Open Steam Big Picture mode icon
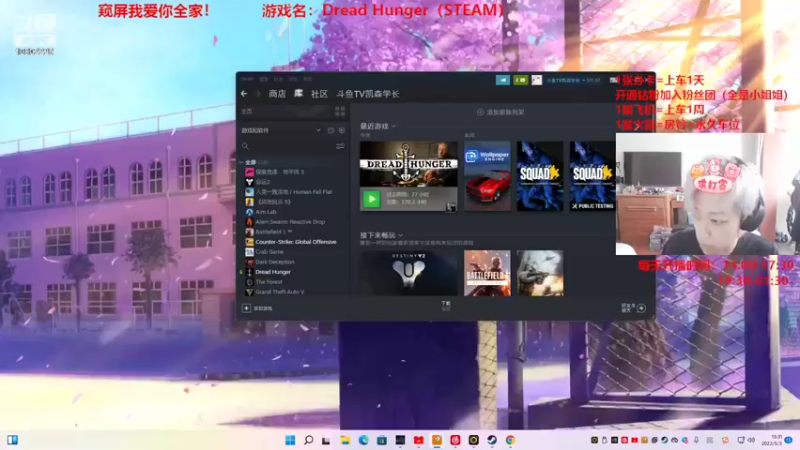This screenshot has height=450, width=800. [613, 80]
